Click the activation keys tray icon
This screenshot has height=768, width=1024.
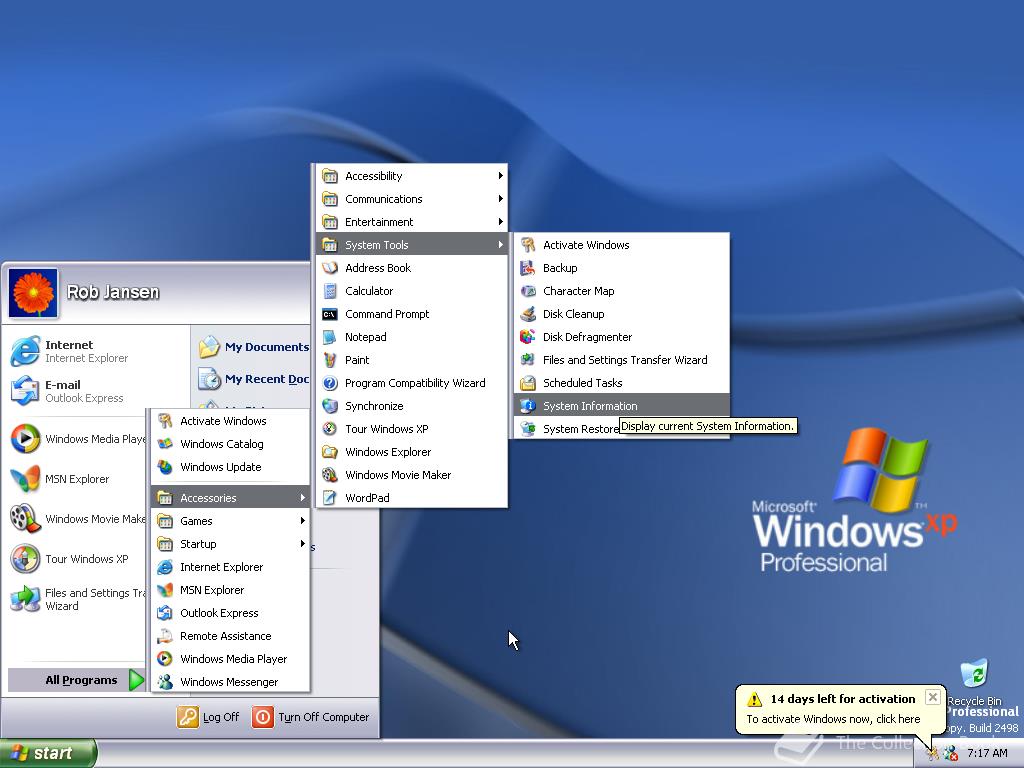(933, 754)
